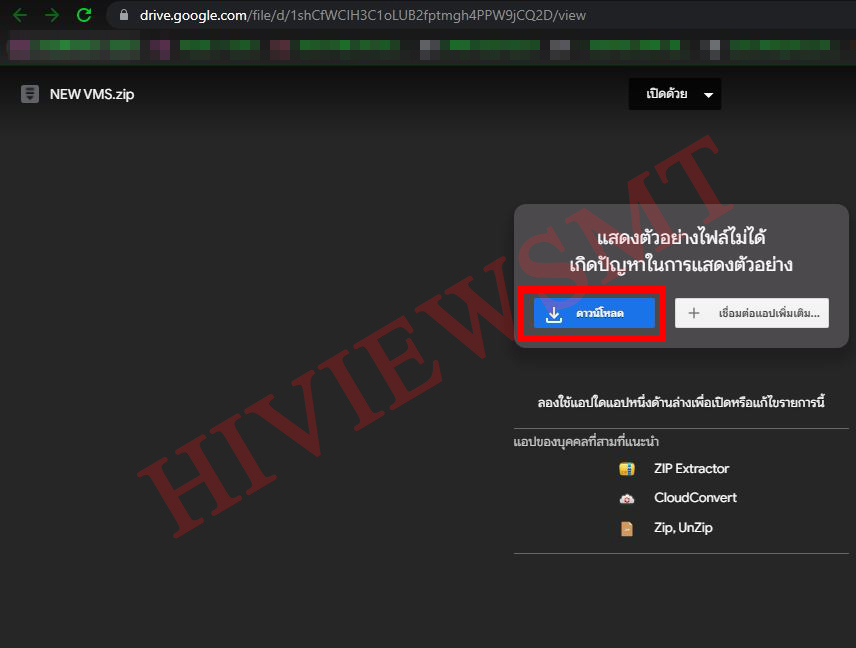Select Zip, UnZip from suggested apps
This screenshot has width=856, height=648.
[683, 528]
